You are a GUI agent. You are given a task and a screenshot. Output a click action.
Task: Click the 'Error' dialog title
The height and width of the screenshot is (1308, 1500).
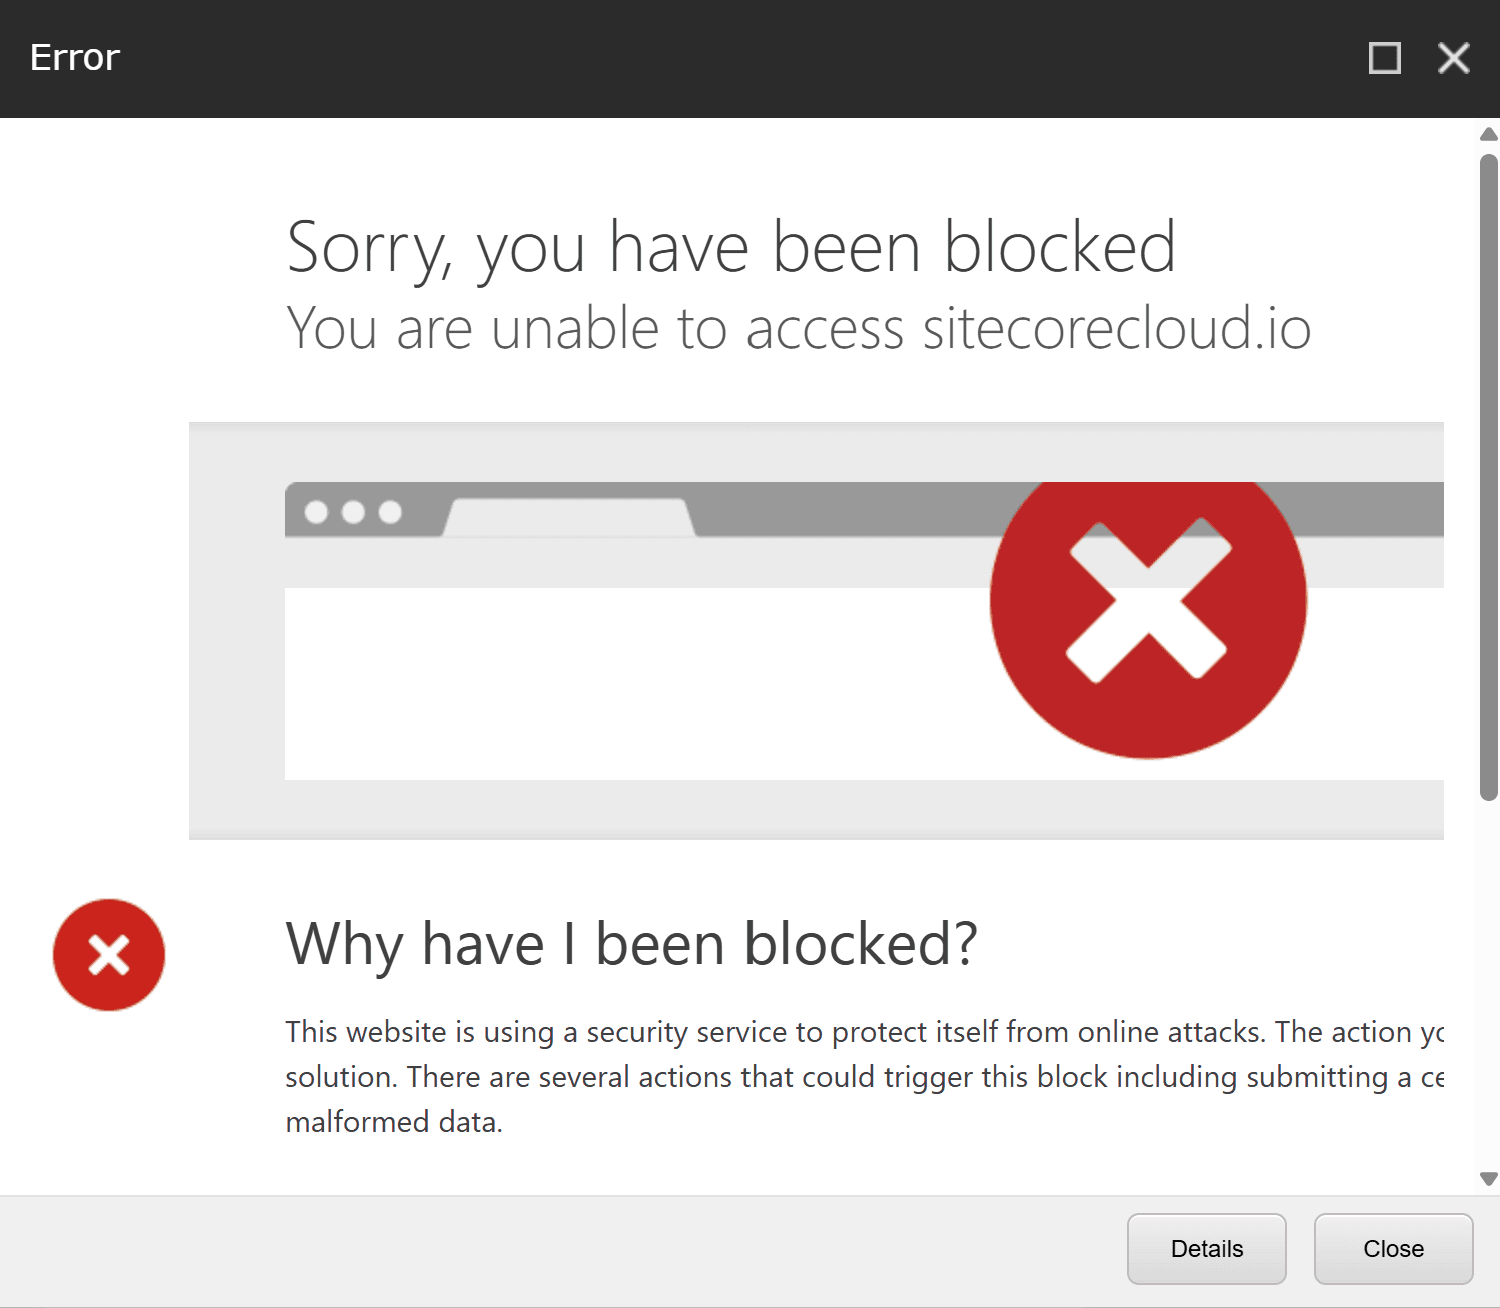pos(75,58)
